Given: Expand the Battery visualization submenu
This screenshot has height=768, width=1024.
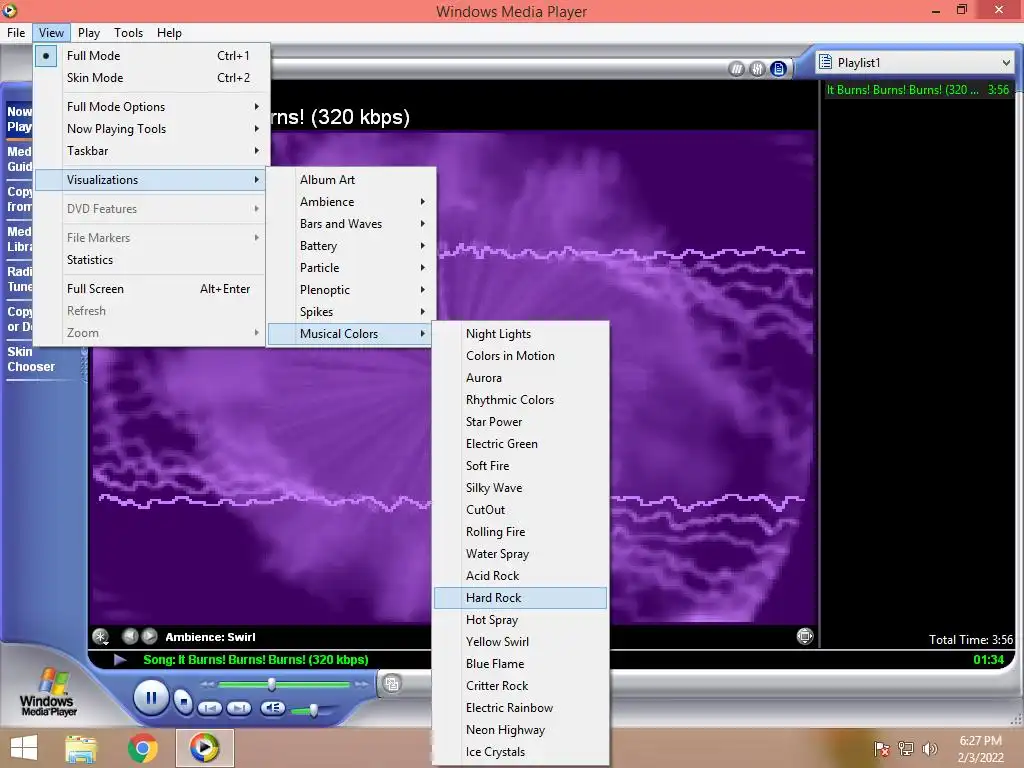Looking at the screenshot, I should pyautogui.click(x=351, y=246).
